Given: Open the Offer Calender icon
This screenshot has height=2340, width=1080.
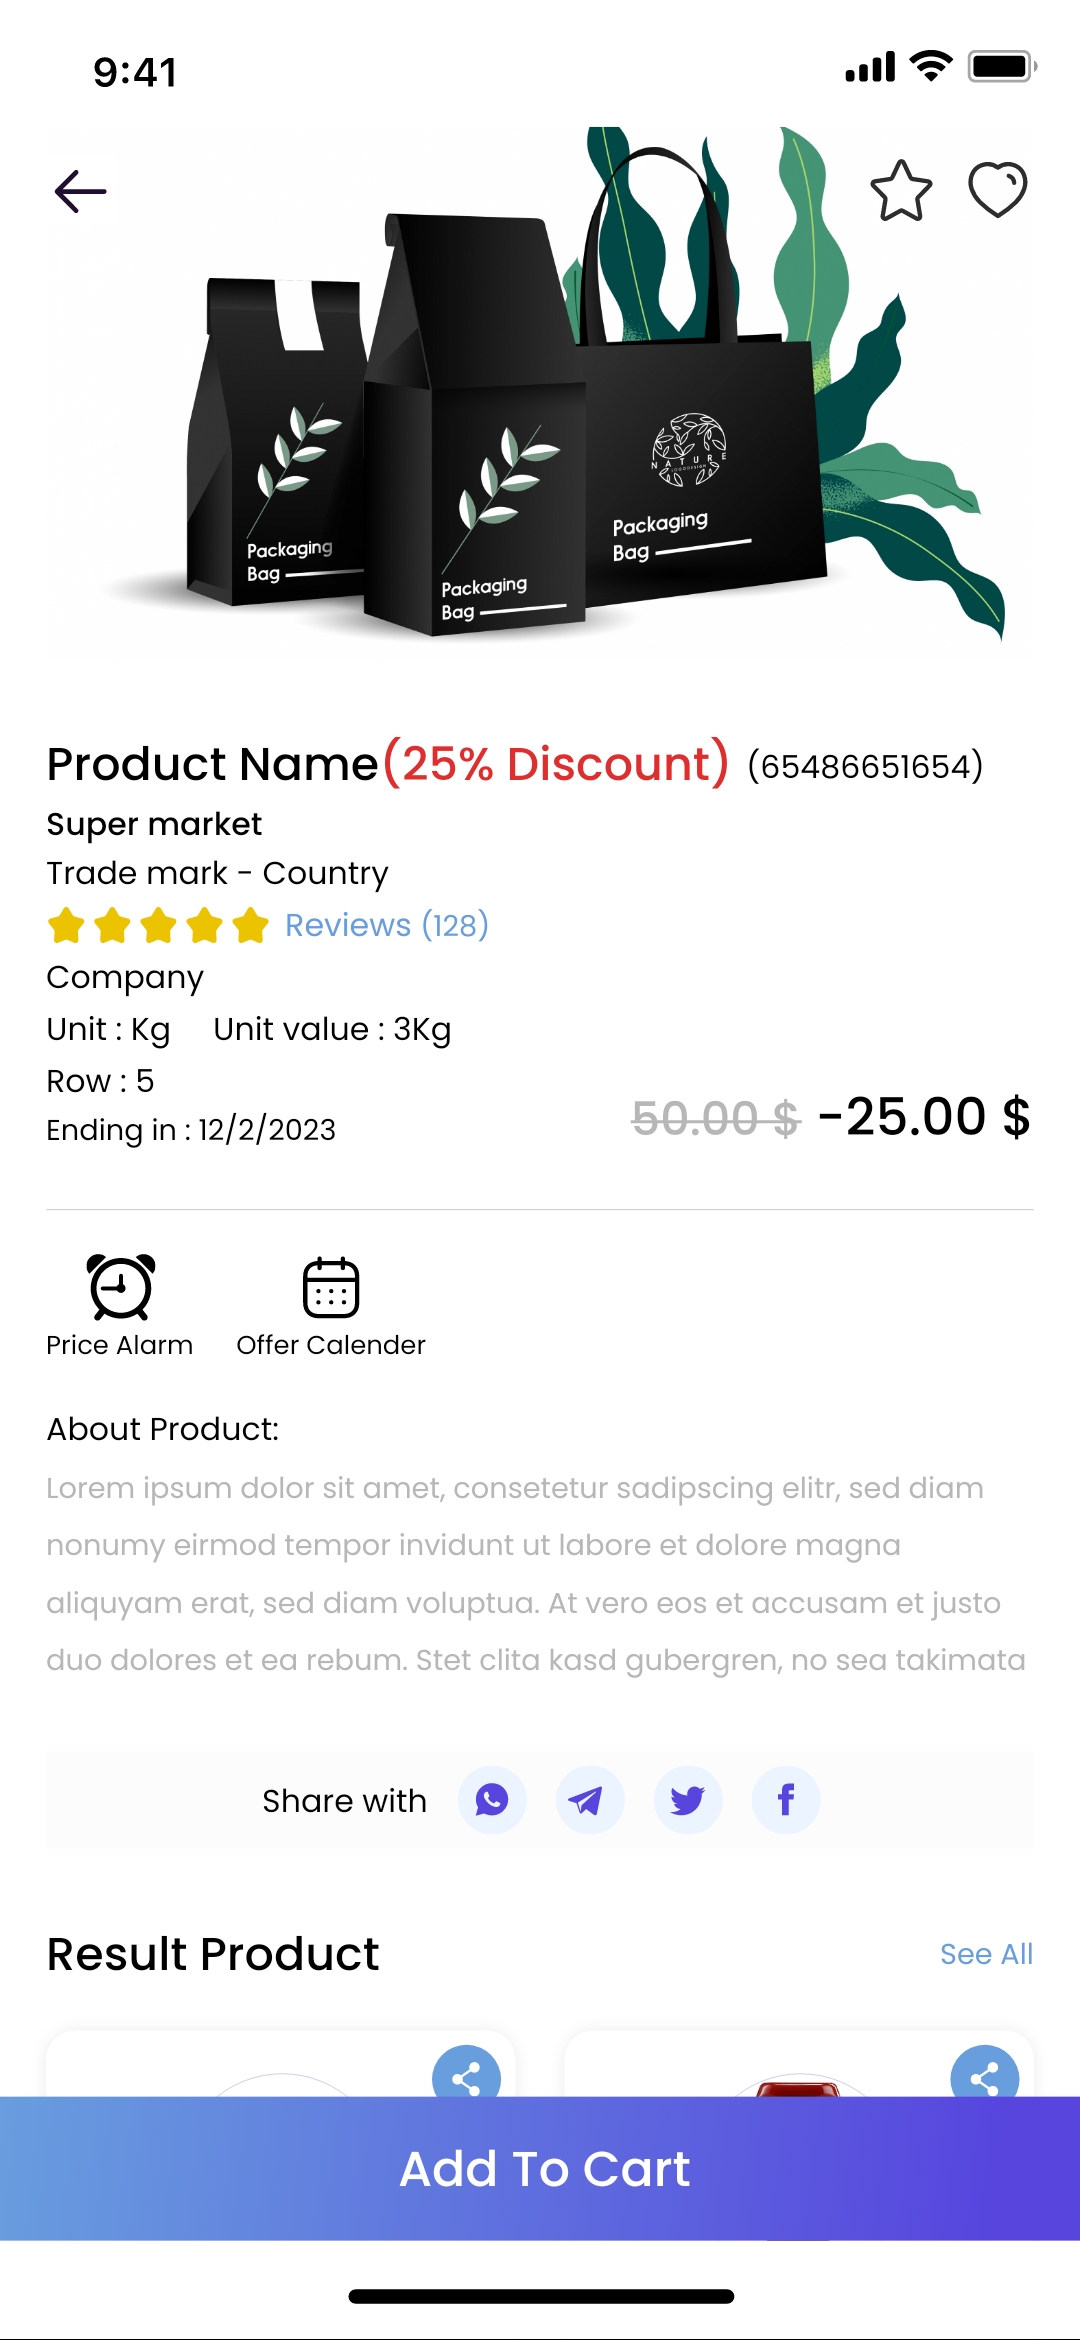Looking at the screenshot, I should (x=331, y=1288).
